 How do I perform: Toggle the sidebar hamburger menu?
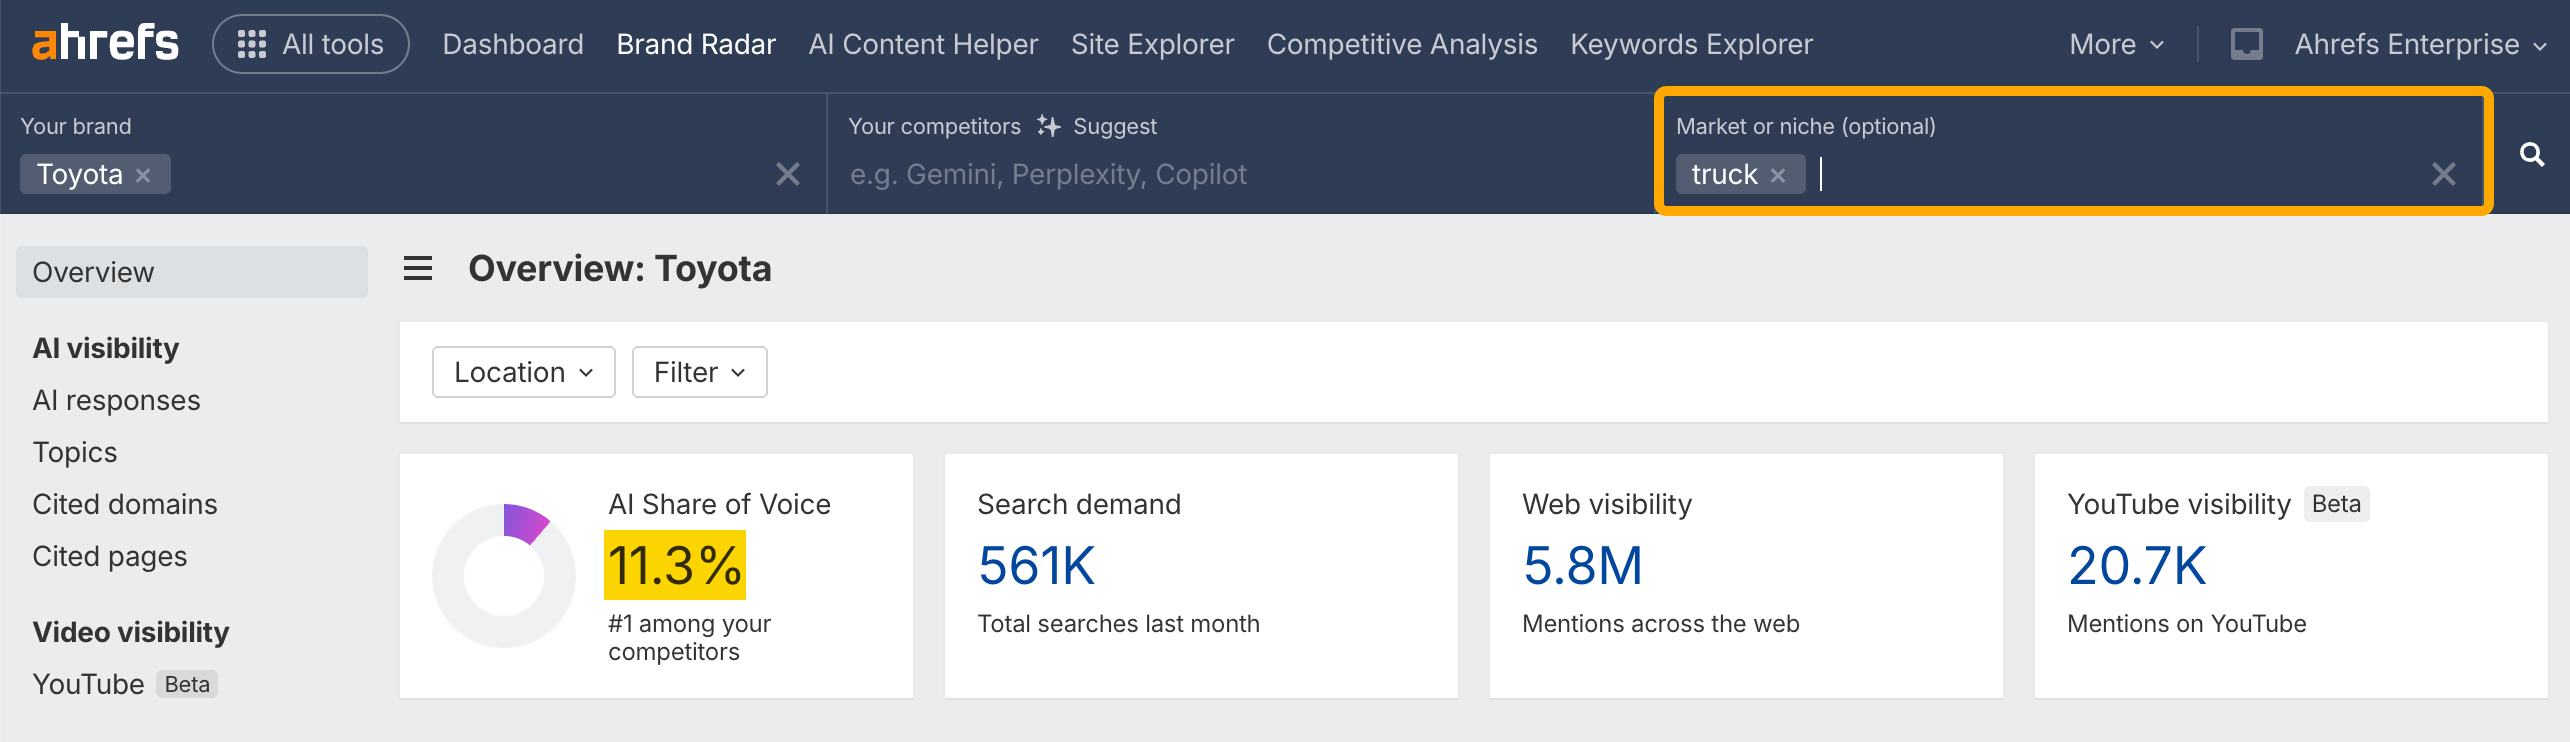click(418, 268)
